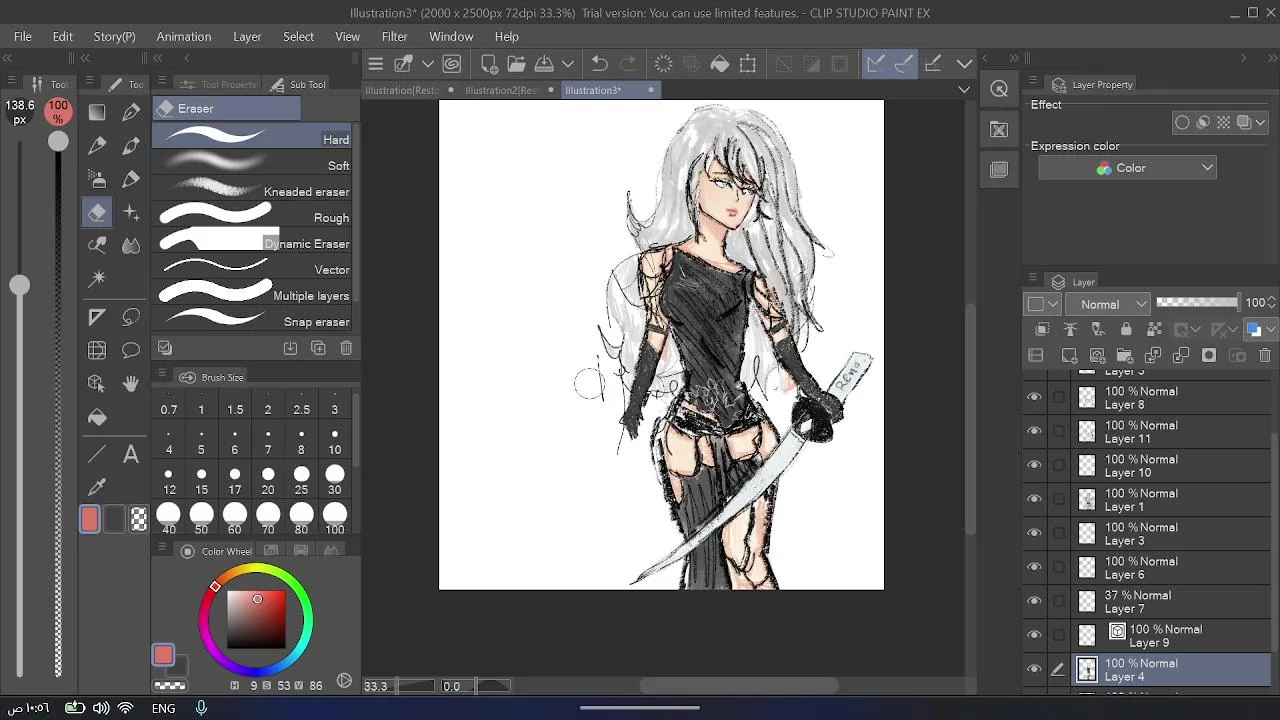Toggle lock checkbox beside Layer 3

point(1059,533)
